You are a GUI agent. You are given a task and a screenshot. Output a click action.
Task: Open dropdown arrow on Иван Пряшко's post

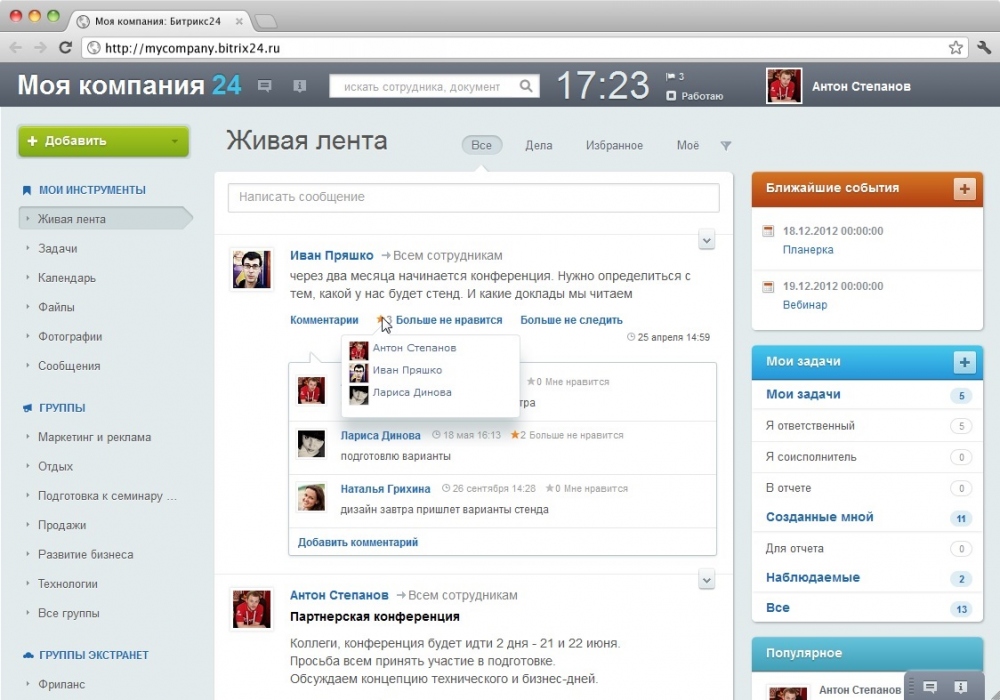click(707, 239)
